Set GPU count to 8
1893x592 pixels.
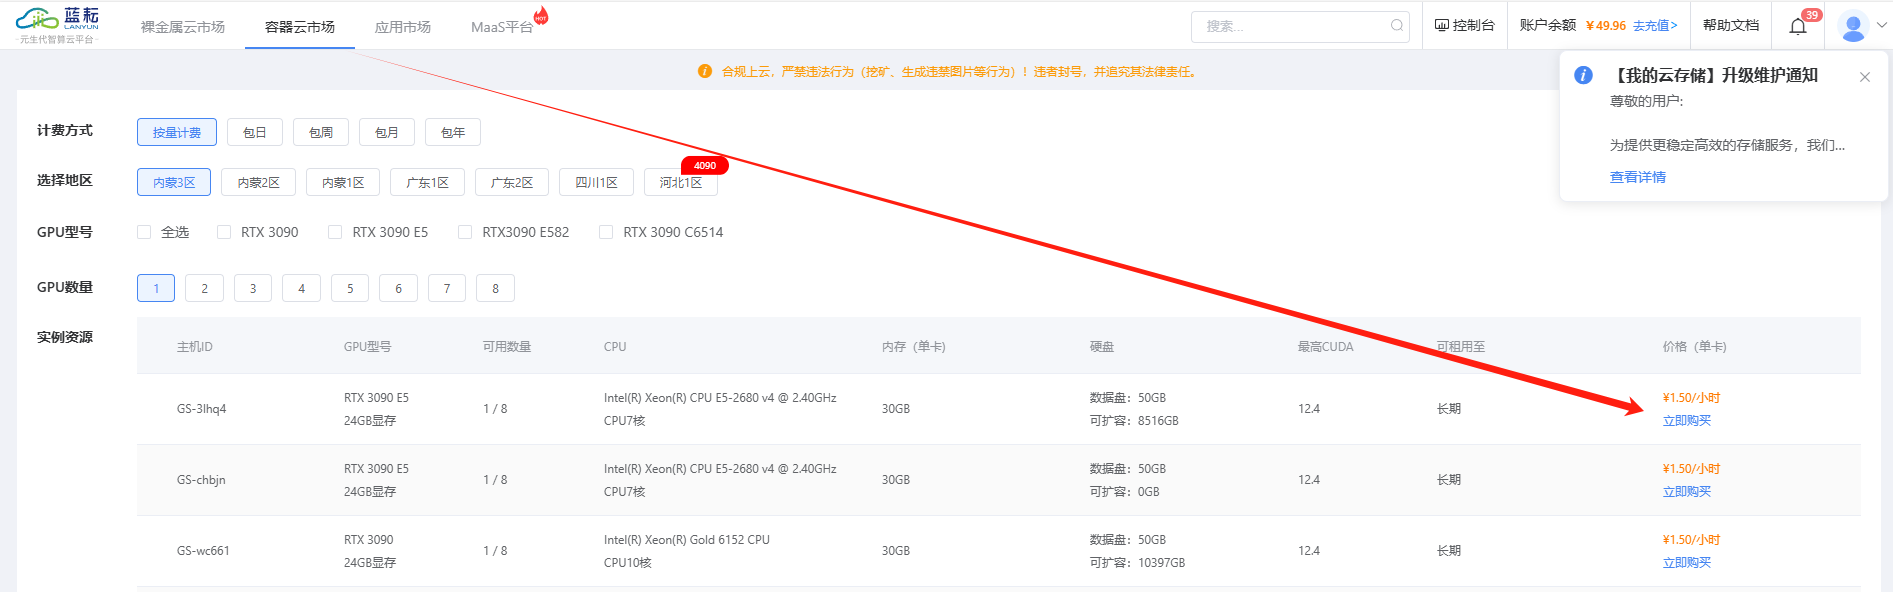(495, 288)
